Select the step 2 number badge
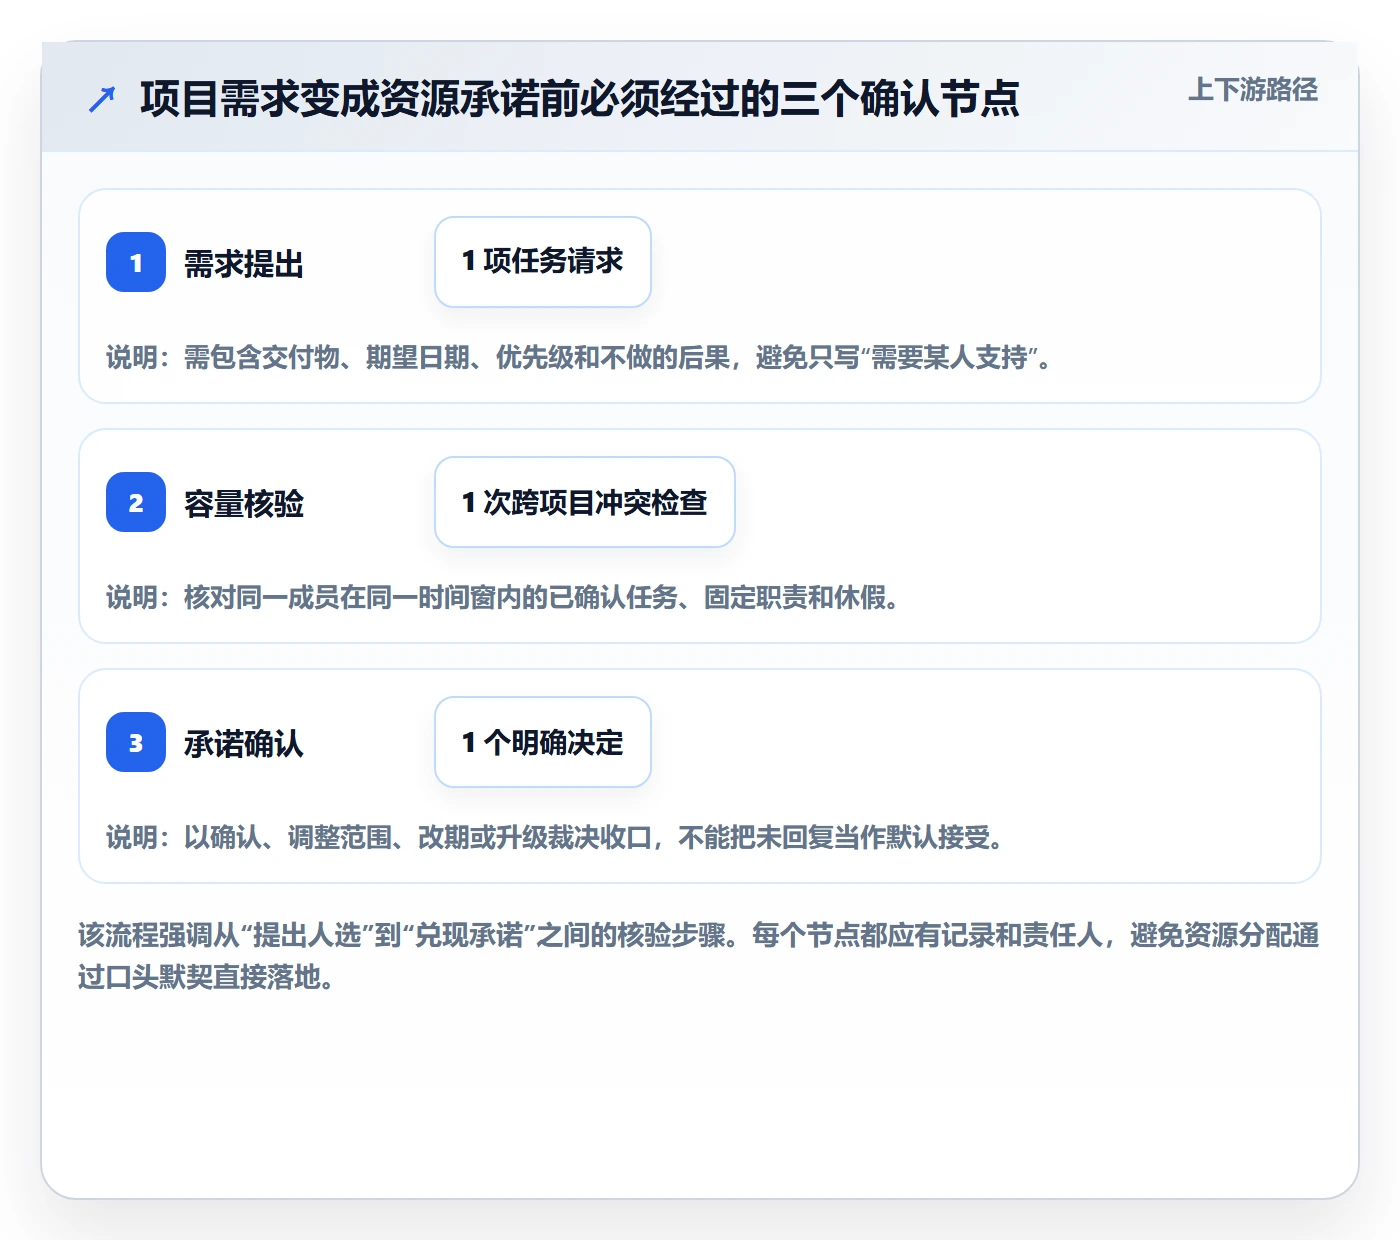The height and width of the screenshot is (1240, 1400). click(136, 502)
